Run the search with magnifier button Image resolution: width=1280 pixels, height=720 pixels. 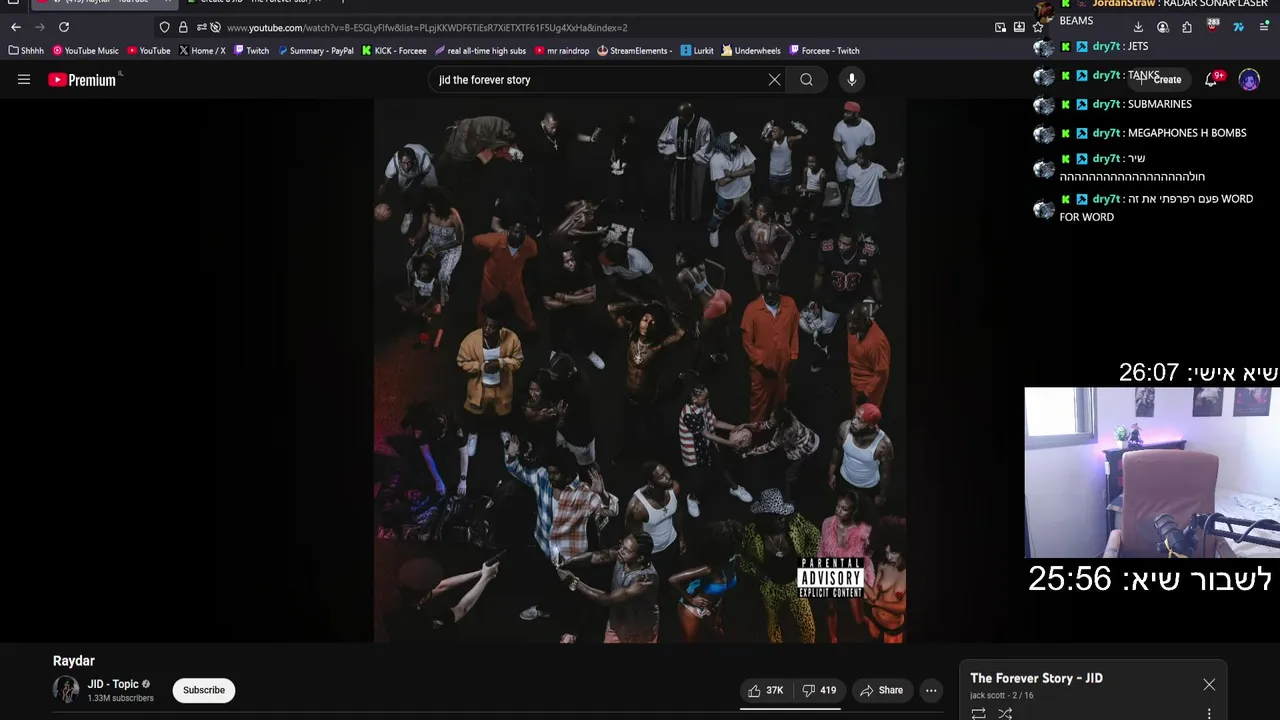(806, 80)
